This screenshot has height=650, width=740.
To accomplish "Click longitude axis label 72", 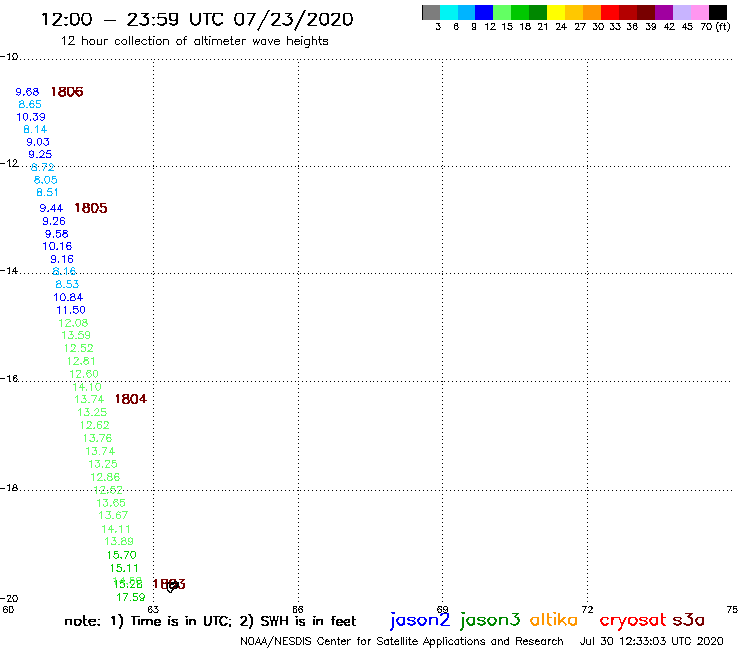I will tap(587, 609).
